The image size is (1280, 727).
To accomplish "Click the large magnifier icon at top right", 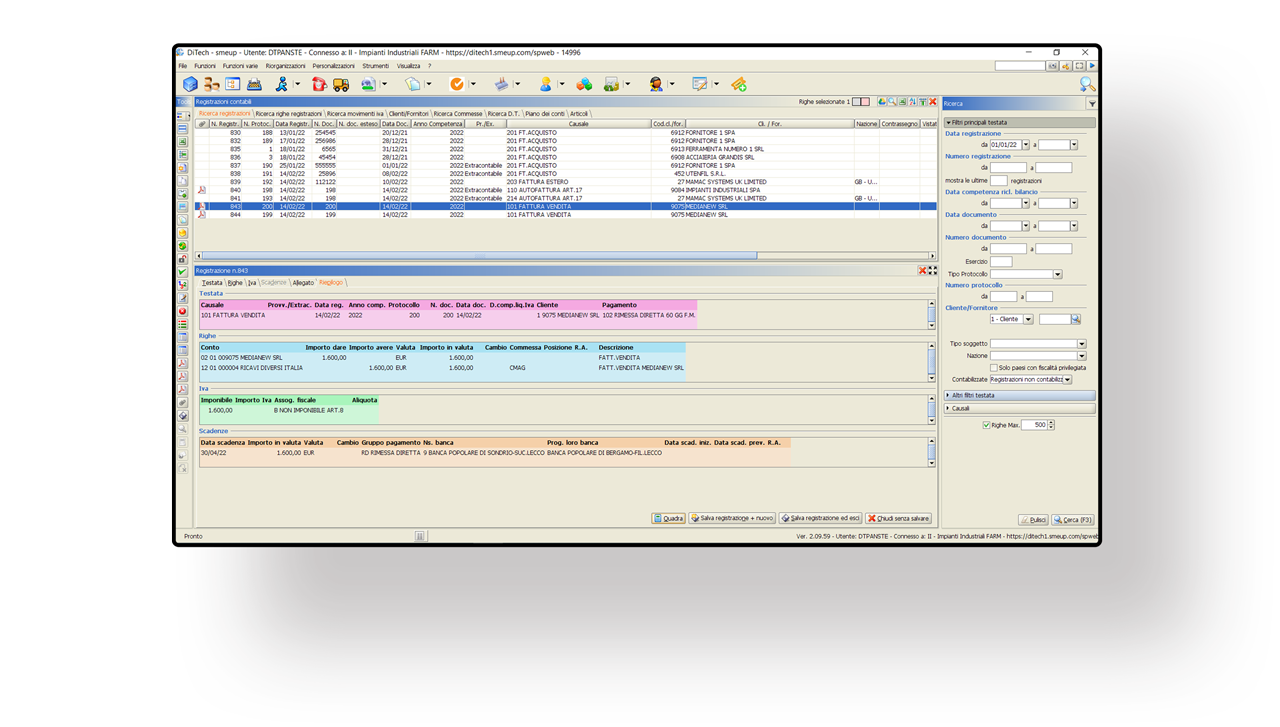I will (x=1087, y=86).
